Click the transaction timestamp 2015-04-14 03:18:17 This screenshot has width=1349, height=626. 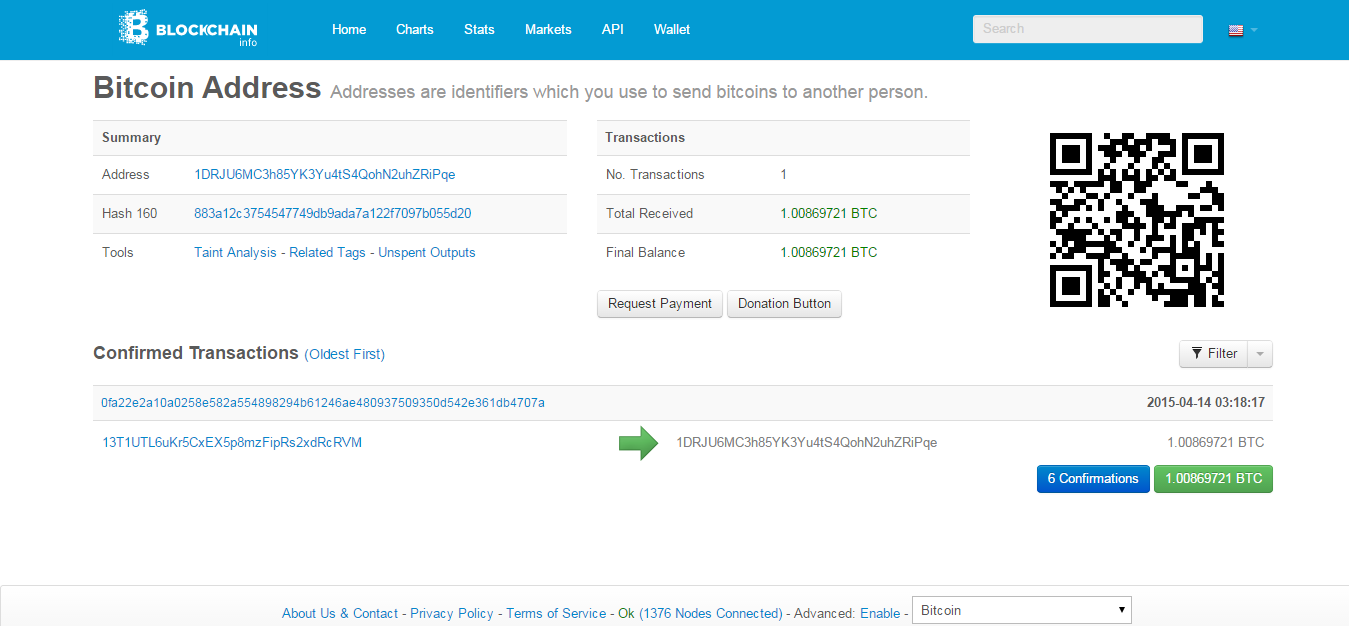click(x=1206, y=403)
